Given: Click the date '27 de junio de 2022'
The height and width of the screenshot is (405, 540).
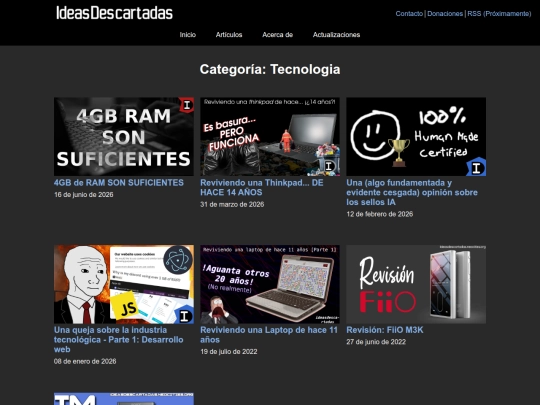Looking at the screenshot, I should [x=376, y=342].
